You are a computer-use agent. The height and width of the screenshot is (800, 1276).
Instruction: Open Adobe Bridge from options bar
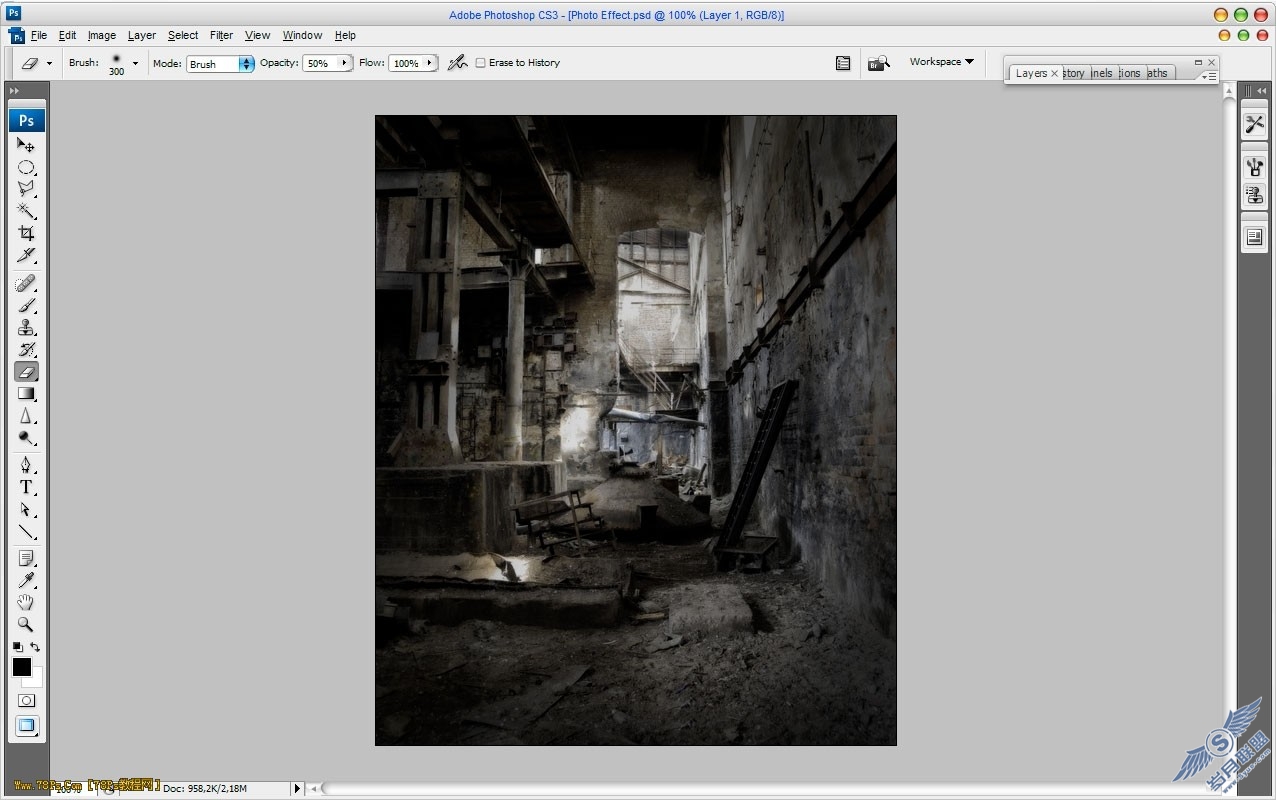pos(878,63)
